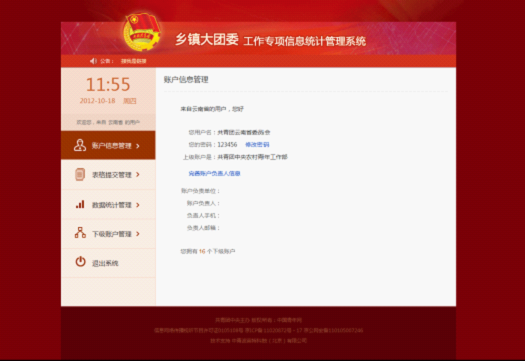Click the power icon for 退出系统

click(x=80, y=262)
